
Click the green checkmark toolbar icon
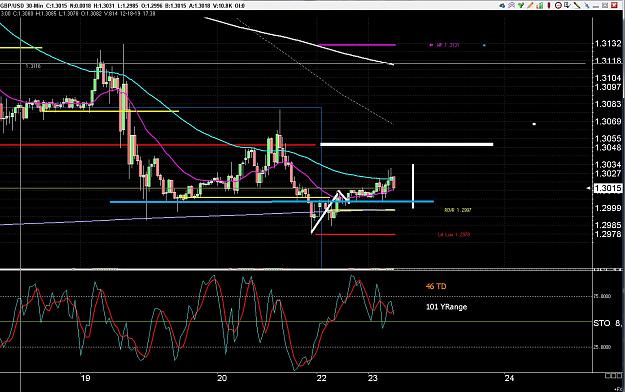point(521,5)
